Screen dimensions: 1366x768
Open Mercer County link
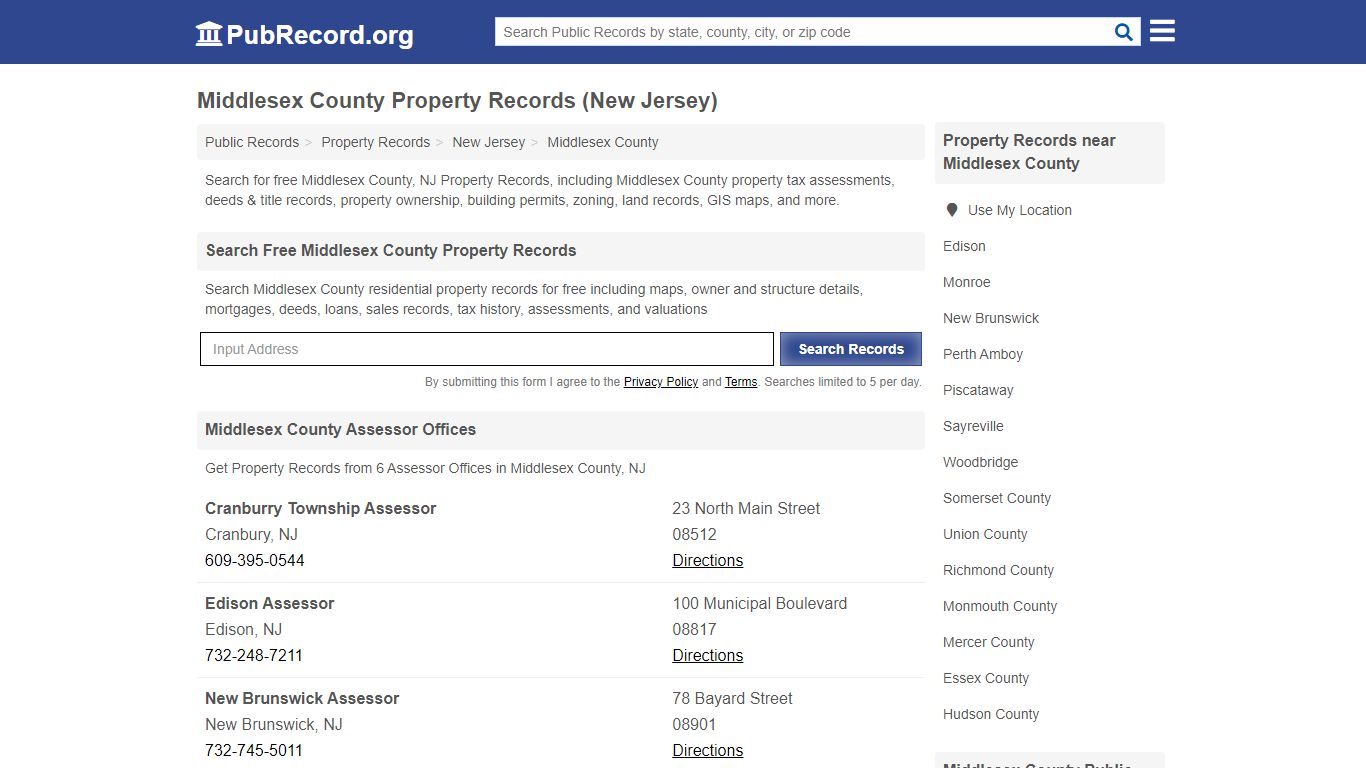(989, 642)
